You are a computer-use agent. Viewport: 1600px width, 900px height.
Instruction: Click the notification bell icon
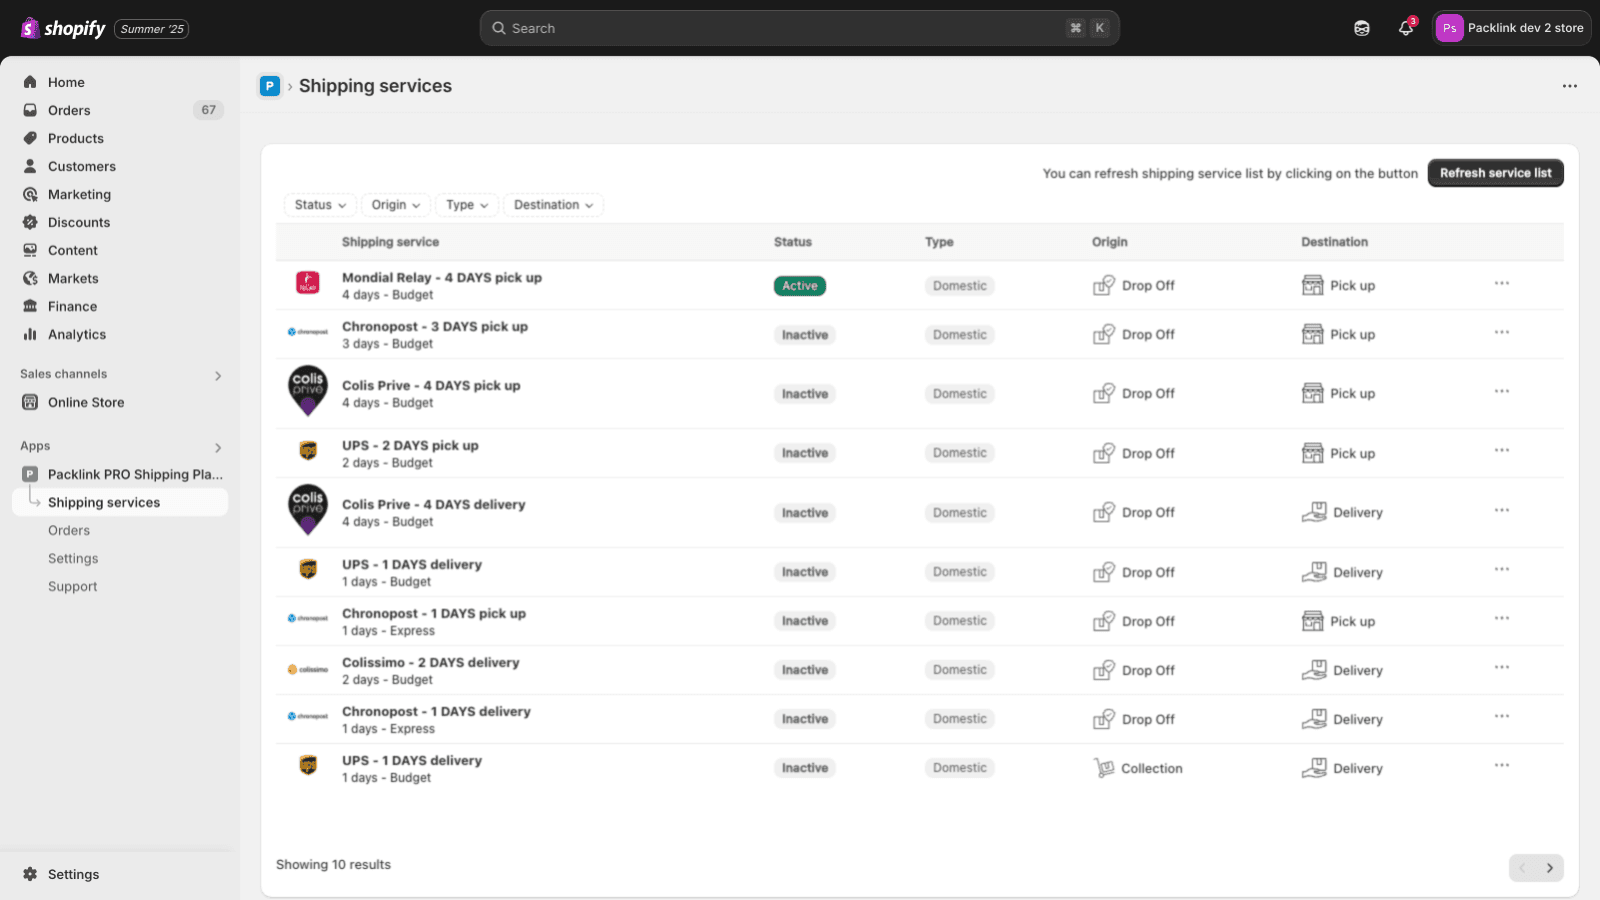[1405, 28]
